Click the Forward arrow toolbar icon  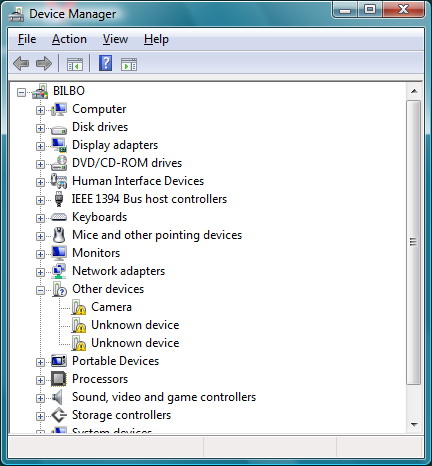tap(44, 63)
